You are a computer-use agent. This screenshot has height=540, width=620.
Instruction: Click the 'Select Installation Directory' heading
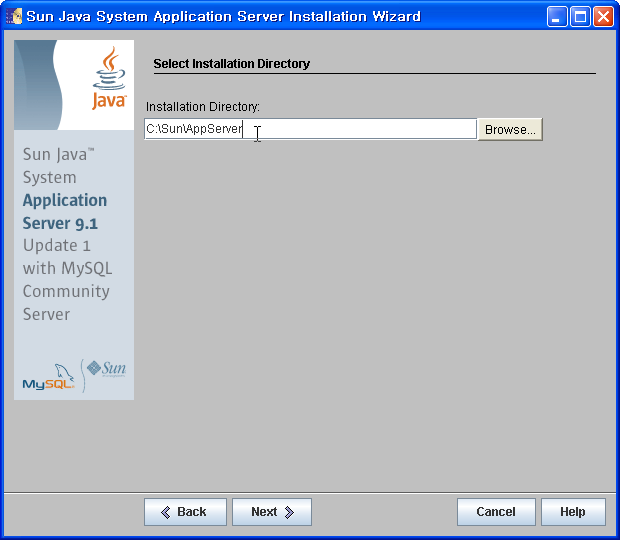coord(232,64)
